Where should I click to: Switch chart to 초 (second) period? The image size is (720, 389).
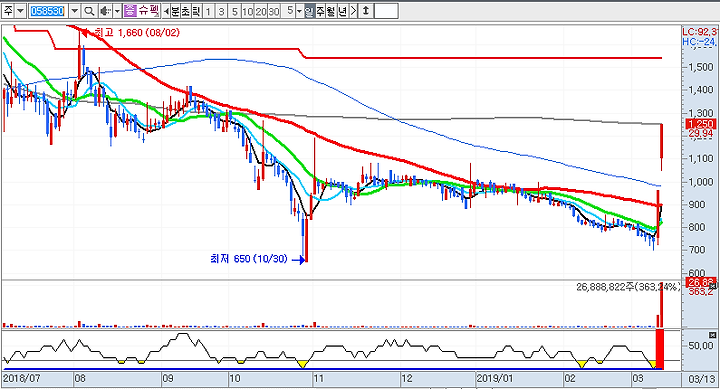click(x=186, y=11)
